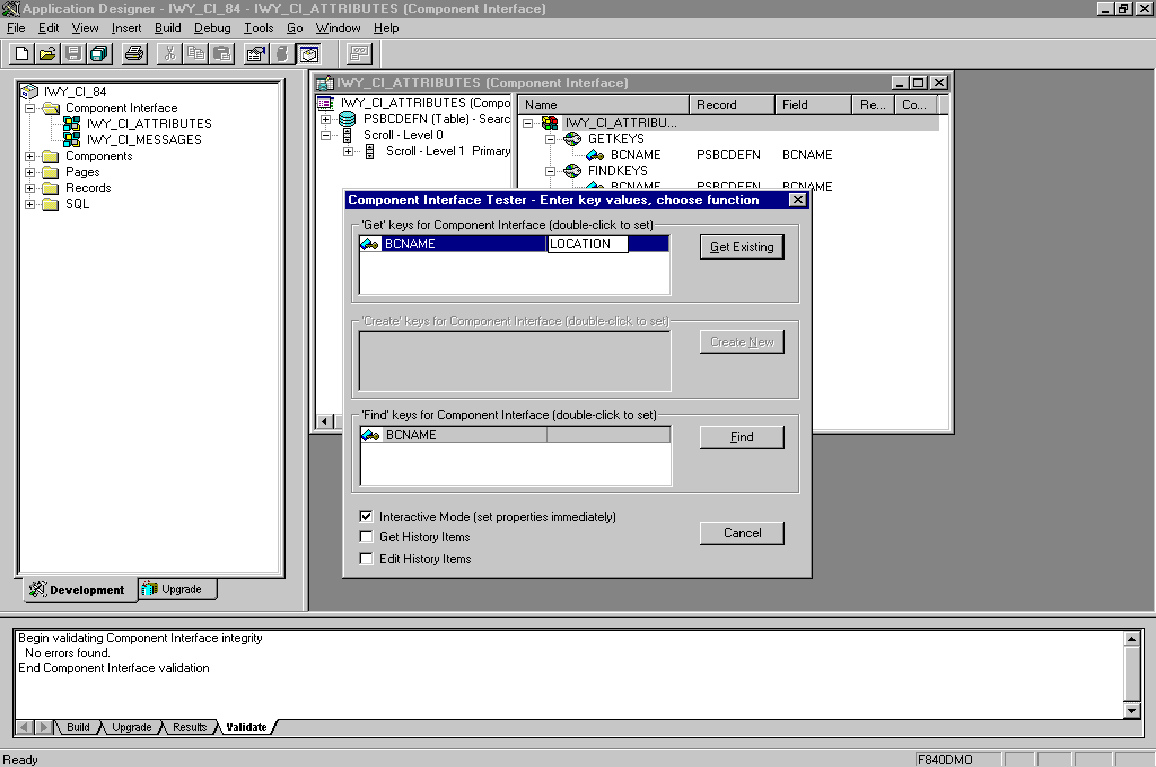The image size is (1156, 767).
Task: Click the IWY_CI_MESSAGES icon in project tree
Action: point(72,139)
